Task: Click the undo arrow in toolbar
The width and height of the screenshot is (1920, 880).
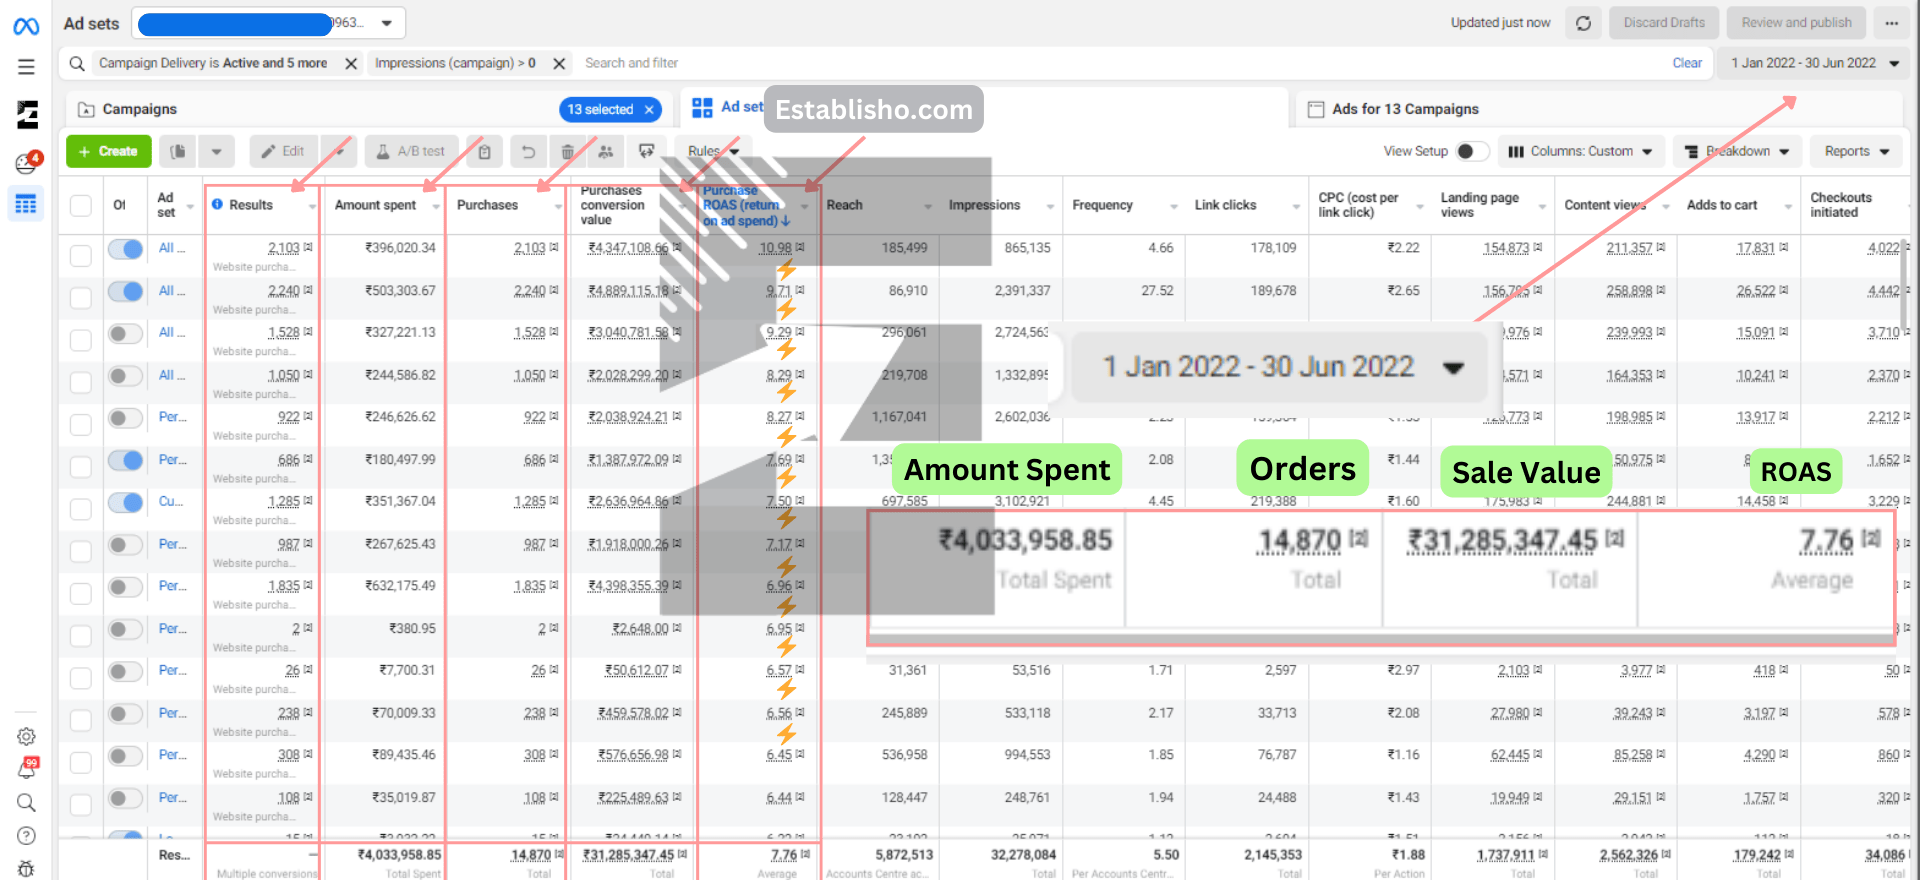Action: pyautogui.click(x=528, y=152)
